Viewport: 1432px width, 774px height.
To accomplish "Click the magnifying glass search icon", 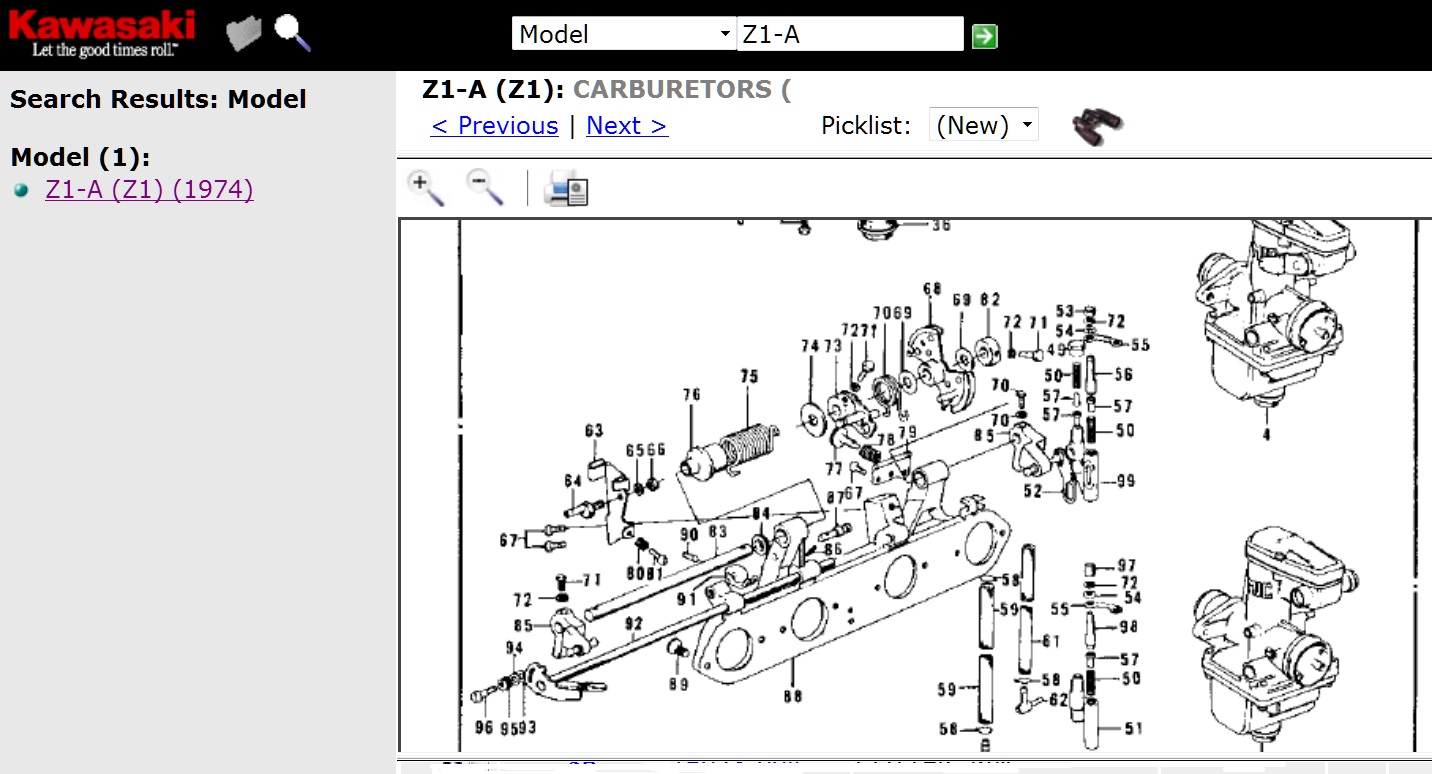I will 292,33.
